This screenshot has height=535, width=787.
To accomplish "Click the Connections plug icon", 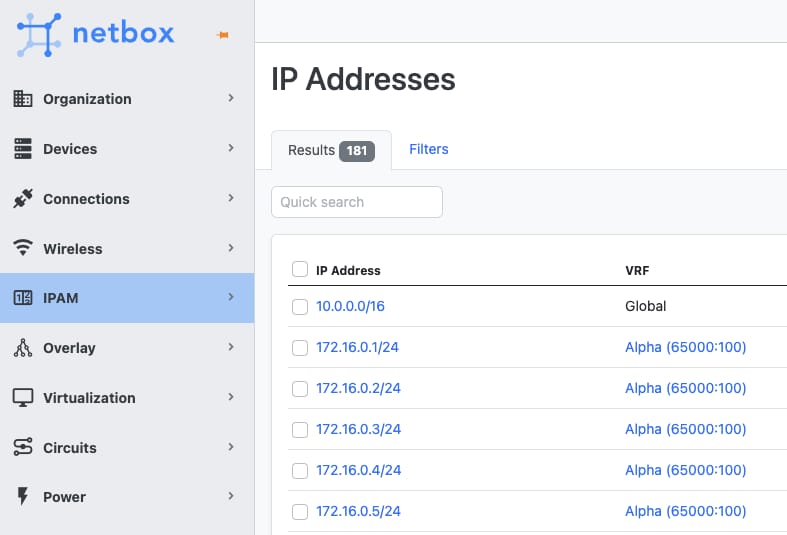I will click(x=23, y=199).
